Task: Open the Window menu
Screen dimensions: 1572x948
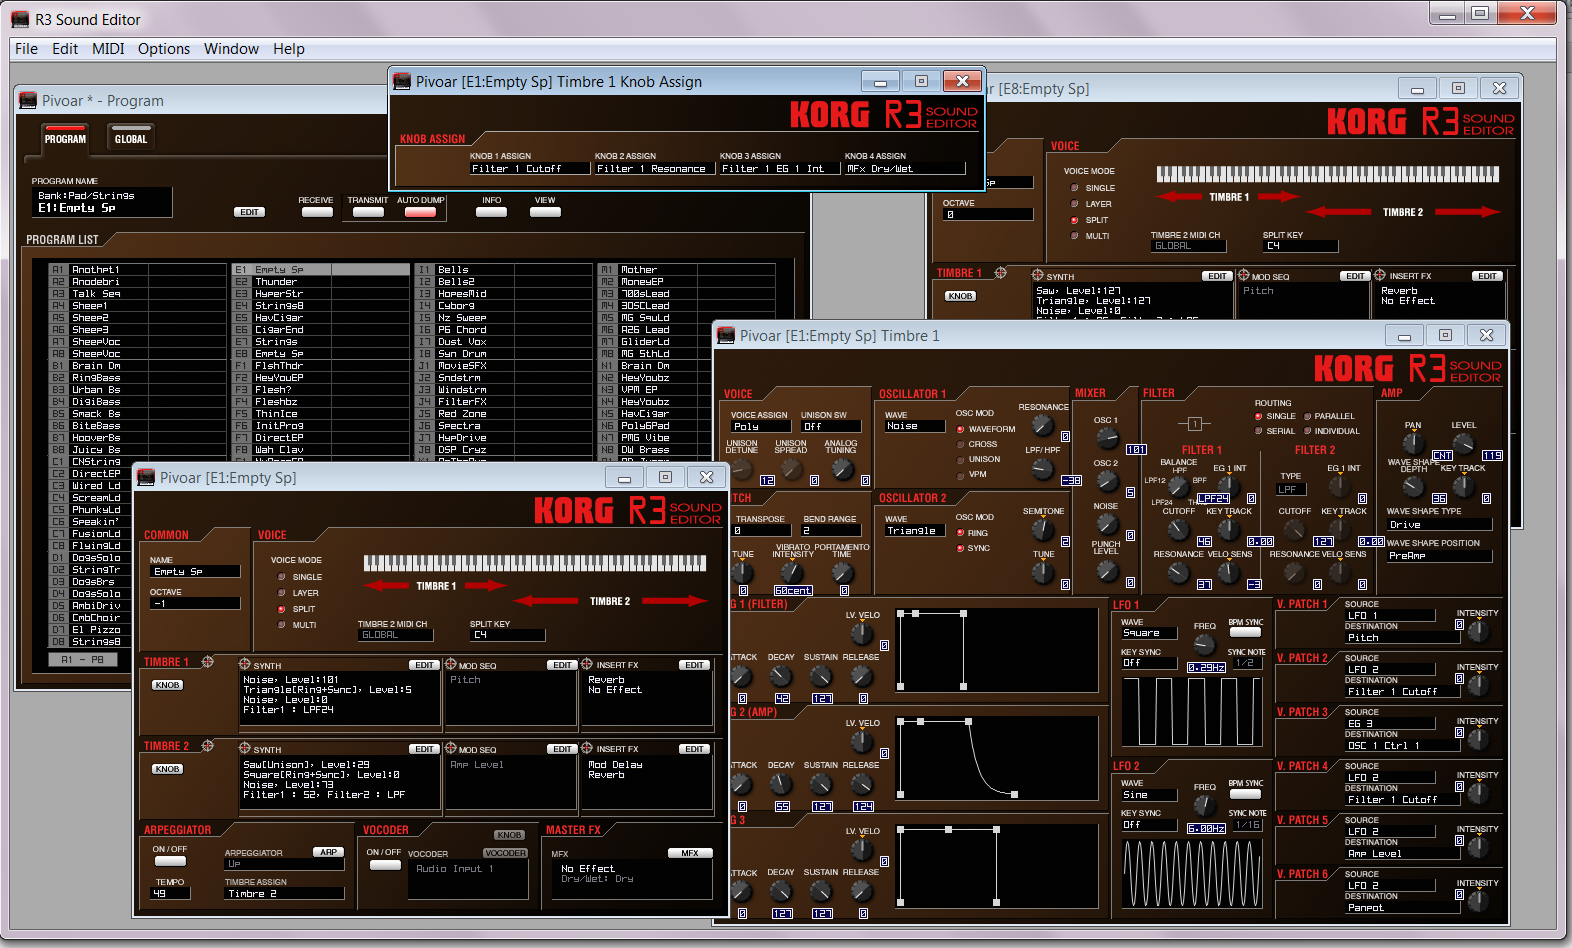Action: (231, 49)
